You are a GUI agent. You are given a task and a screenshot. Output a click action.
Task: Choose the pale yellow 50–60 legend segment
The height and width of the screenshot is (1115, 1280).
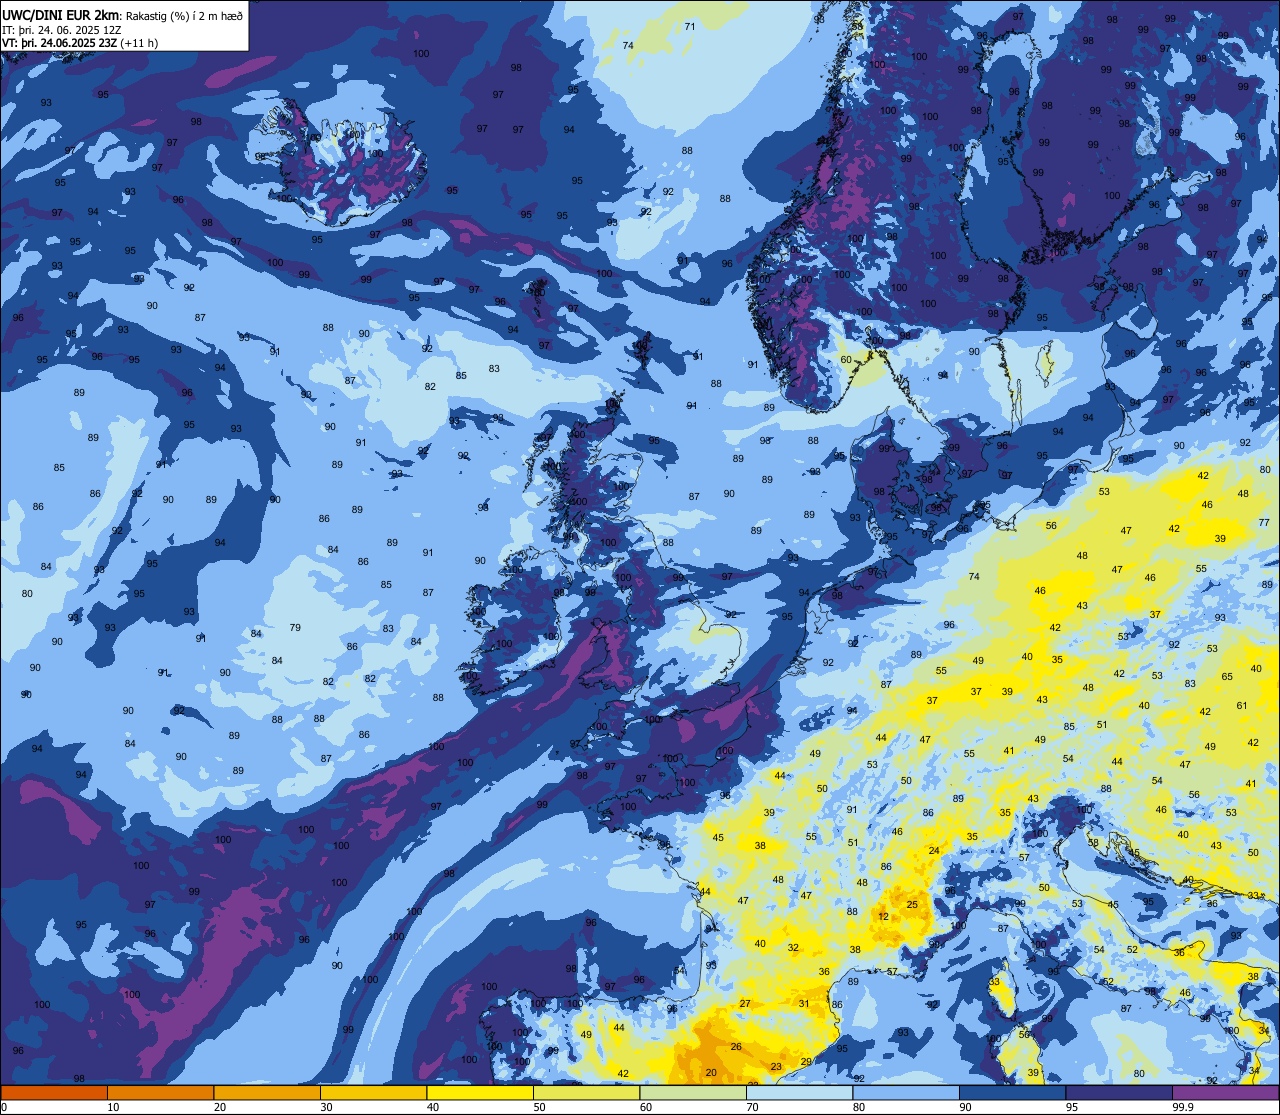(x=586, y=1092)
